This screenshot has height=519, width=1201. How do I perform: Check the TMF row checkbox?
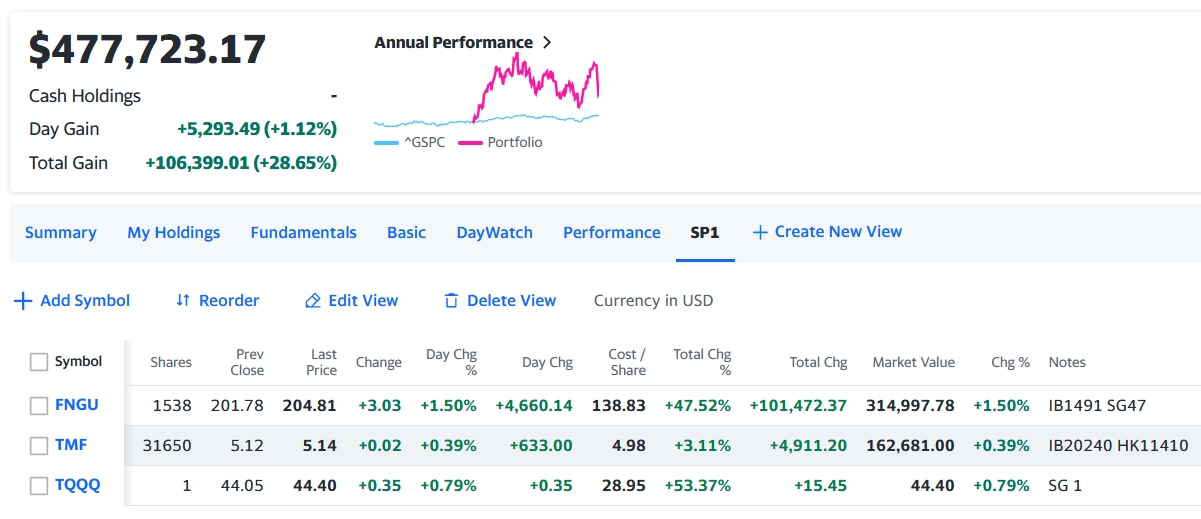tap(39, 446)
